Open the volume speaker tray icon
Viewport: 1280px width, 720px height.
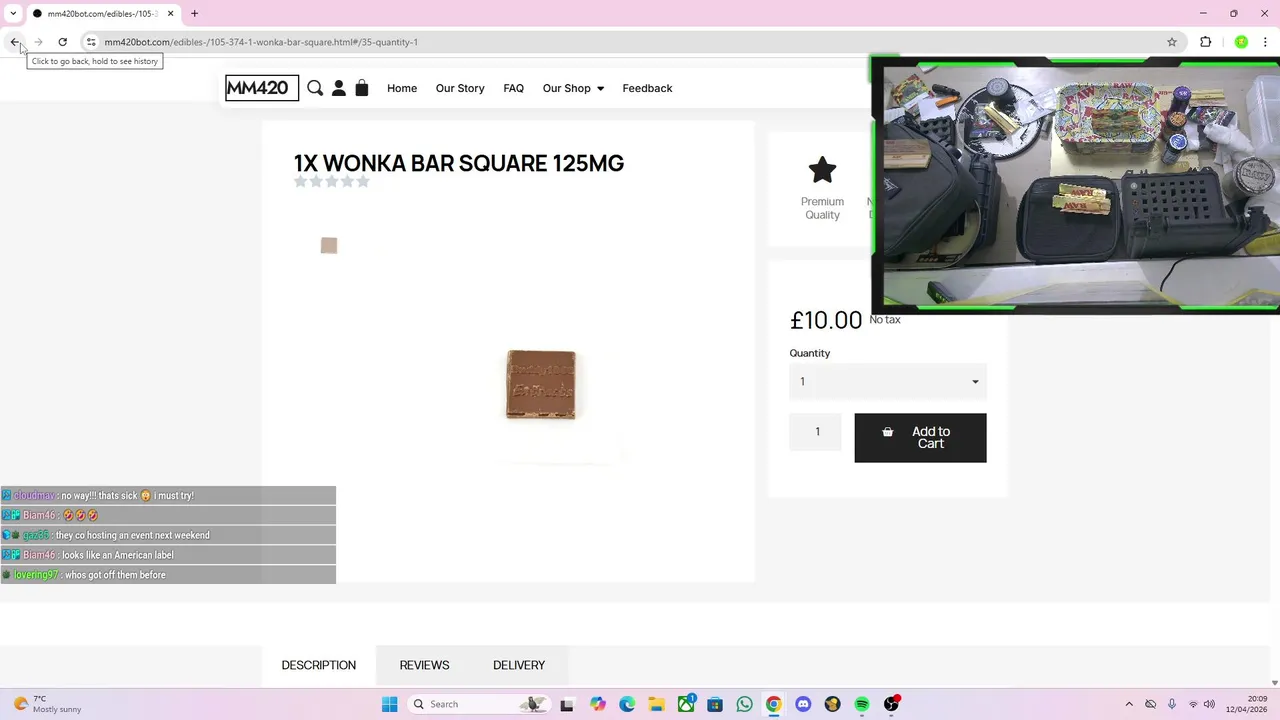point(1209,704)
